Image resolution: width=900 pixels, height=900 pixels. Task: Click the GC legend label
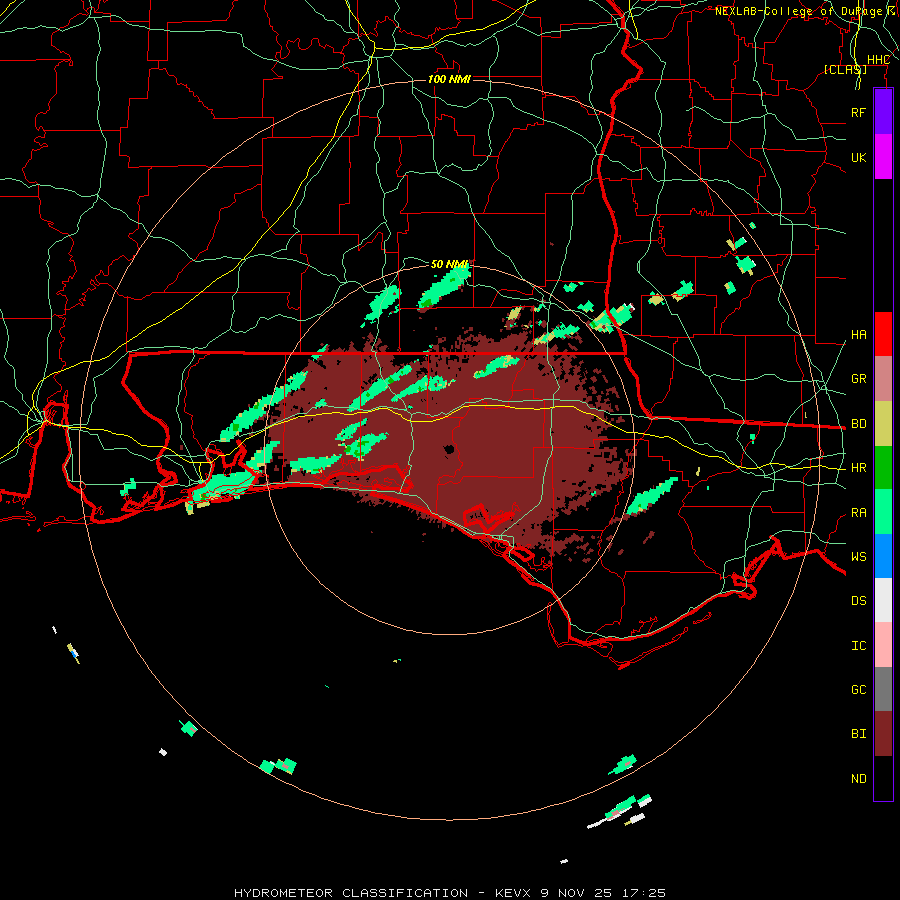859,690
